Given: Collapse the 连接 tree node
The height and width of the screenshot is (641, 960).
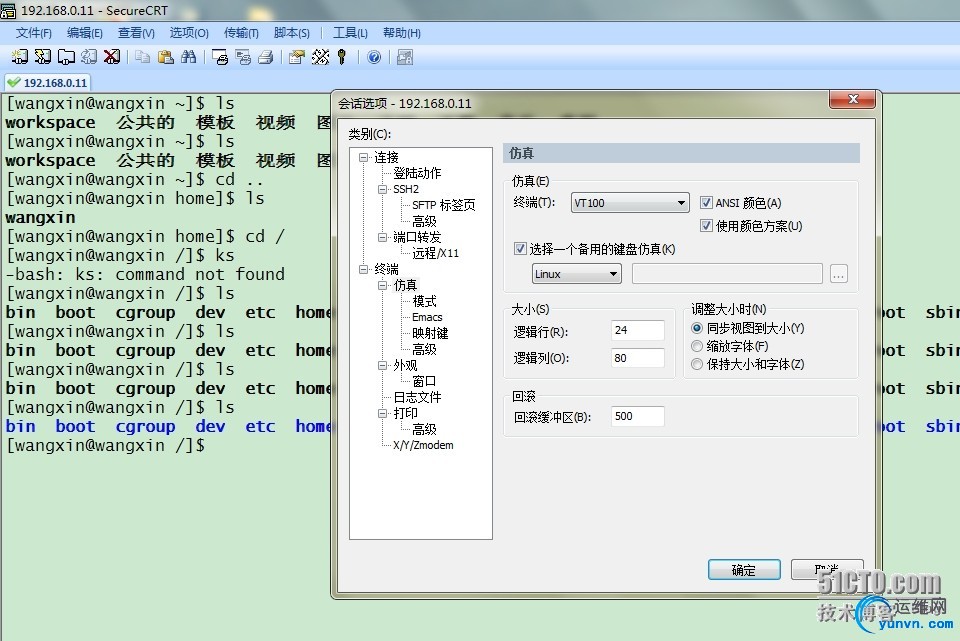Looking at the screenshot, I should (x=364, y=157).
